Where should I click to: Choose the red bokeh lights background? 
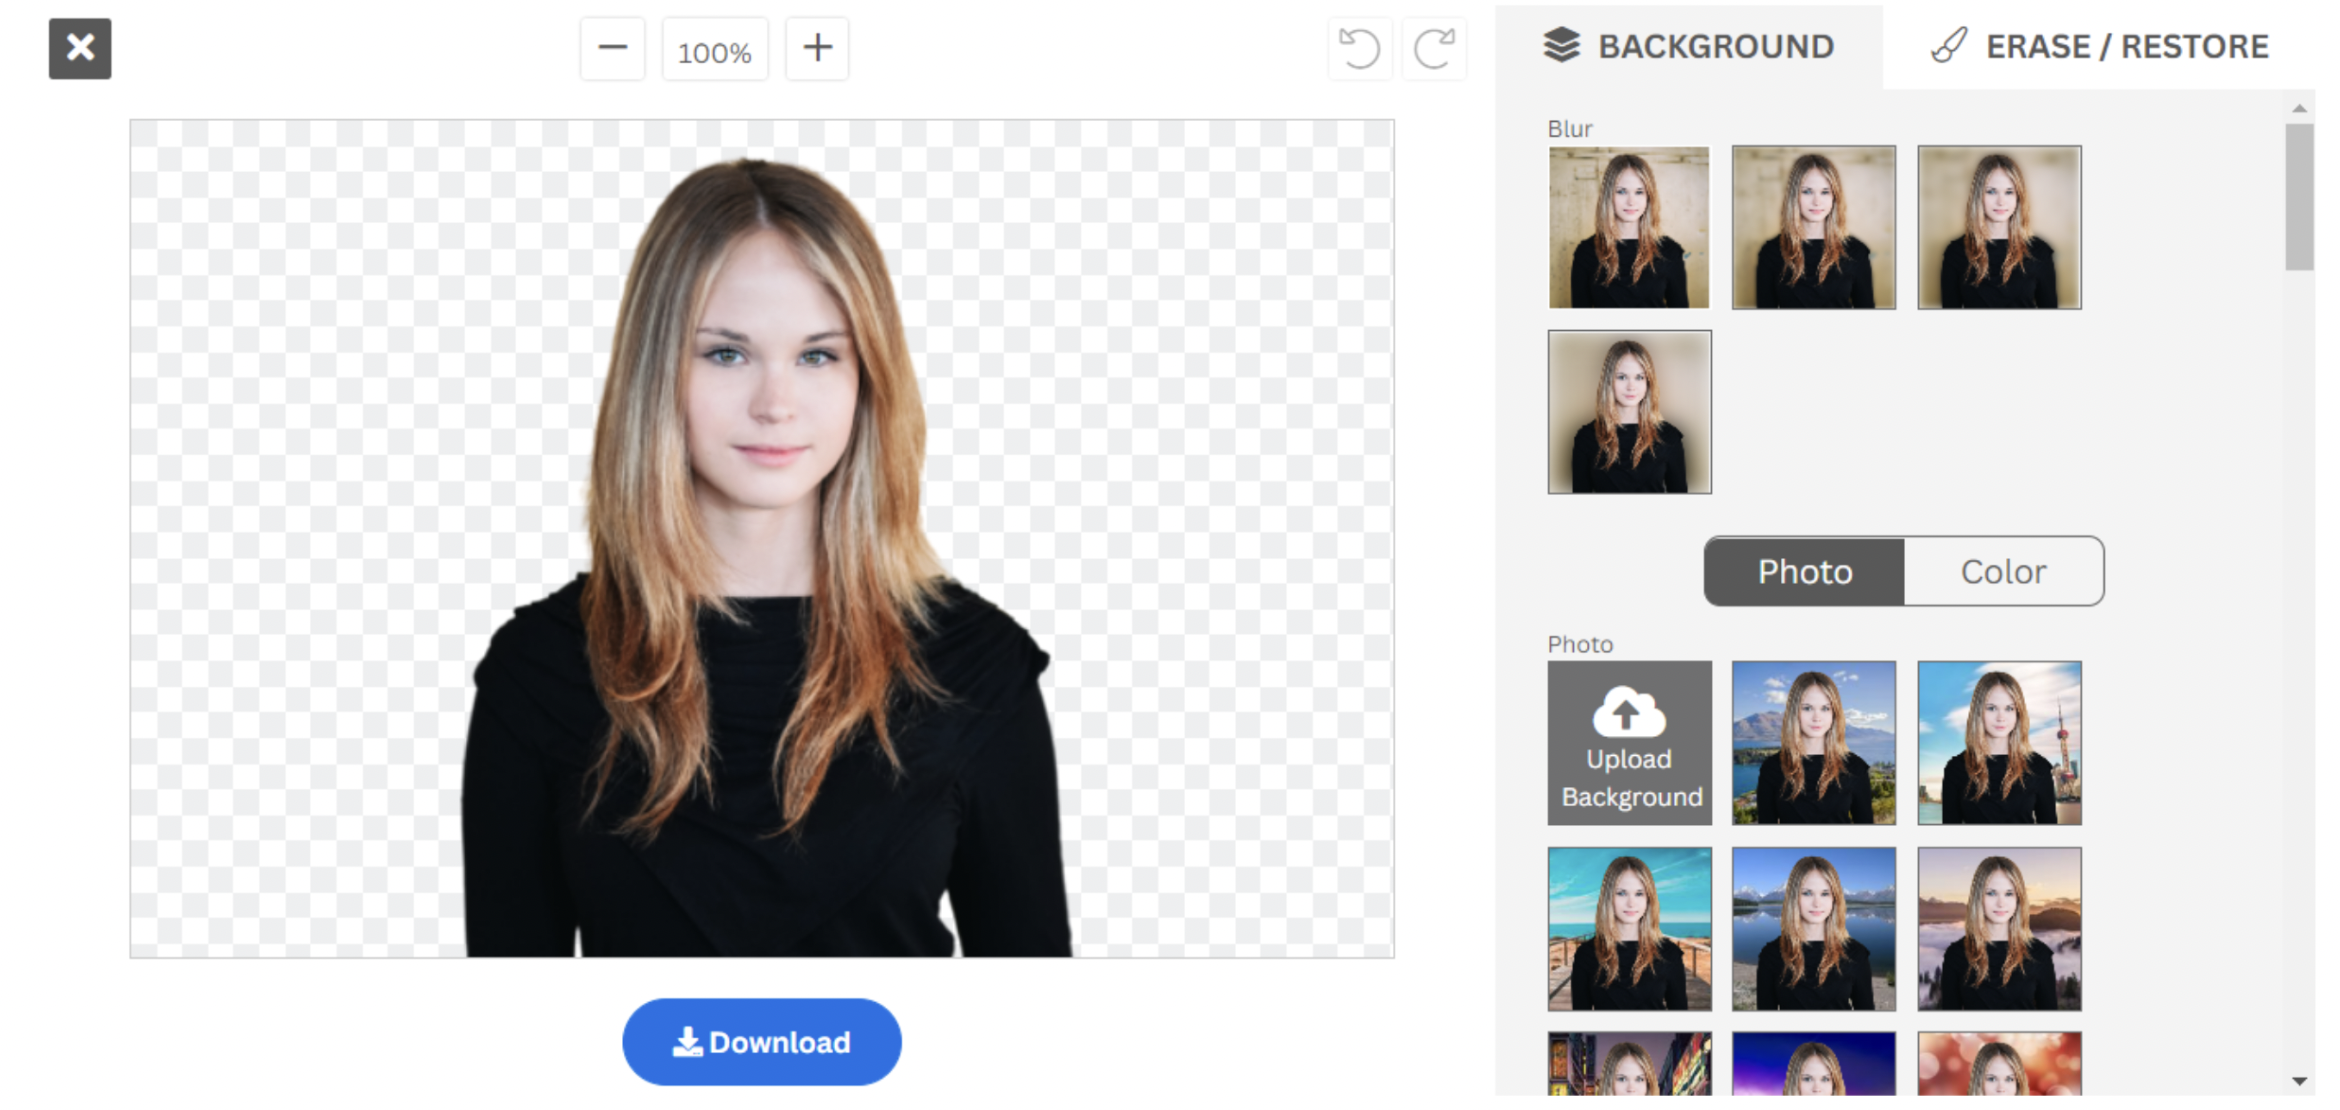click(x=2000, y=1064)
